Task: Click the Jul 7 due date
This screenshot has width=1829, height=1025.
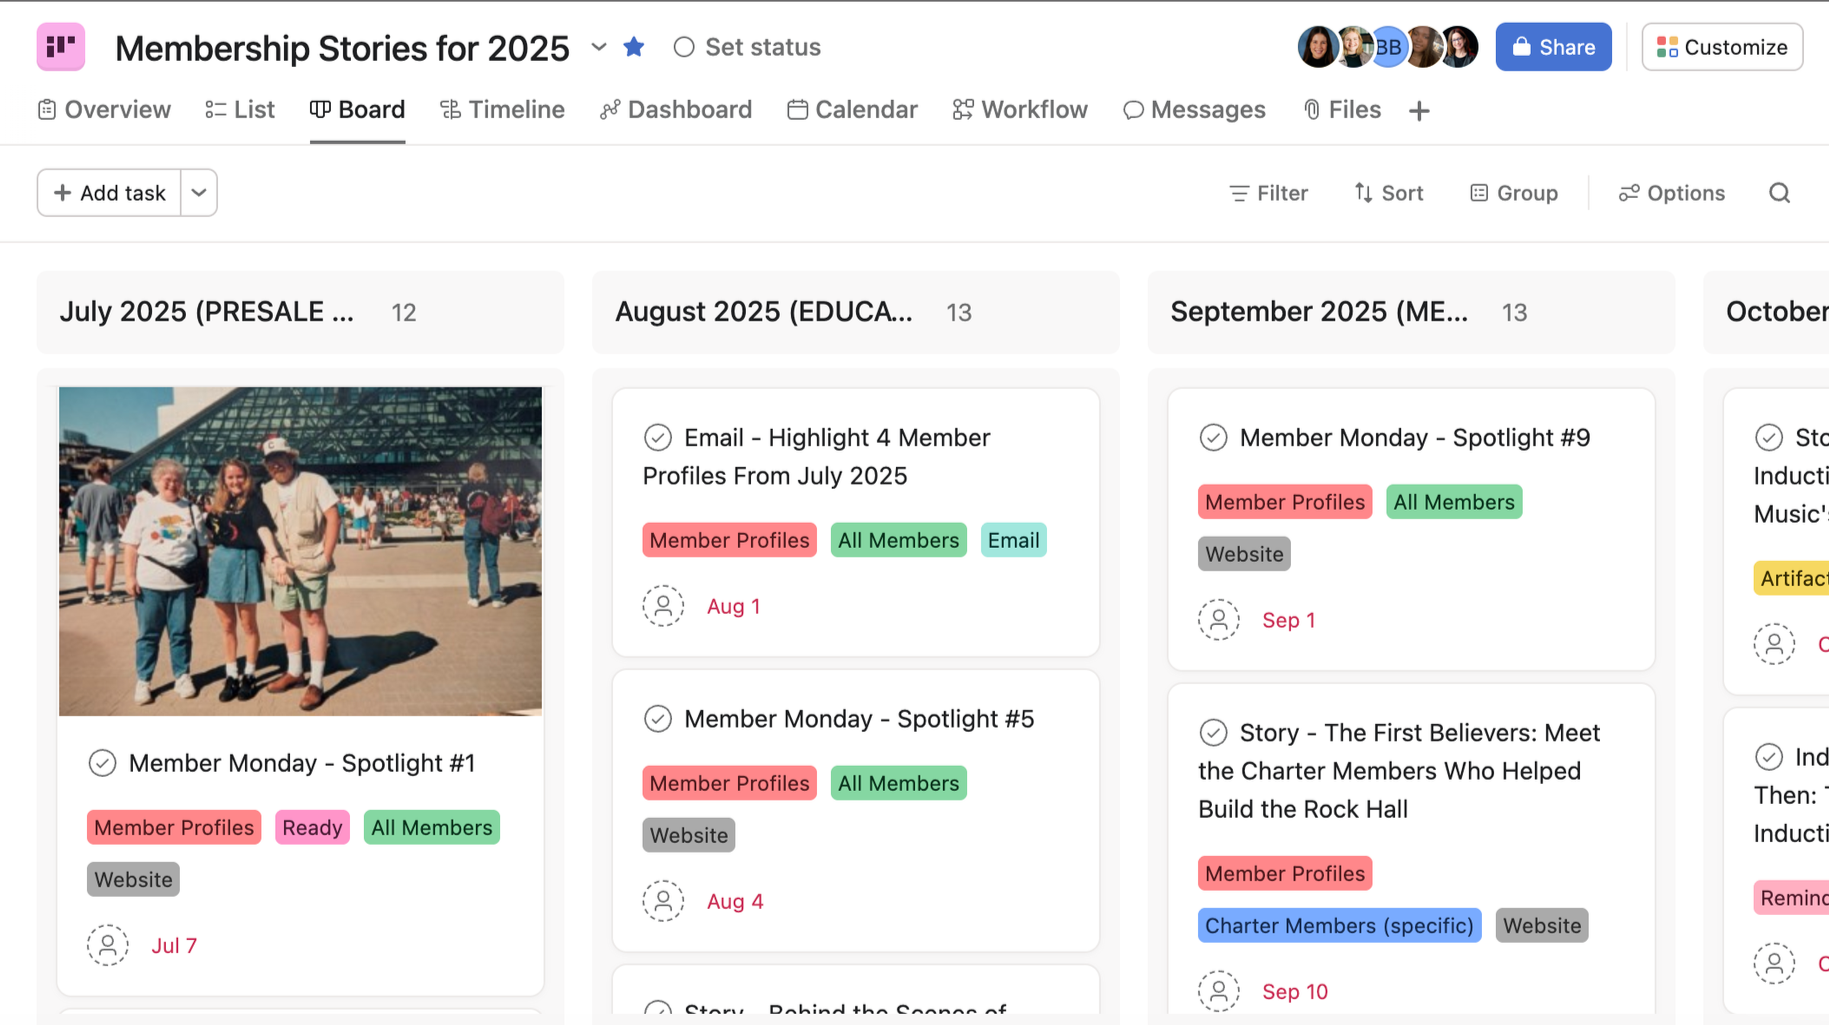Action: (174, 946)
